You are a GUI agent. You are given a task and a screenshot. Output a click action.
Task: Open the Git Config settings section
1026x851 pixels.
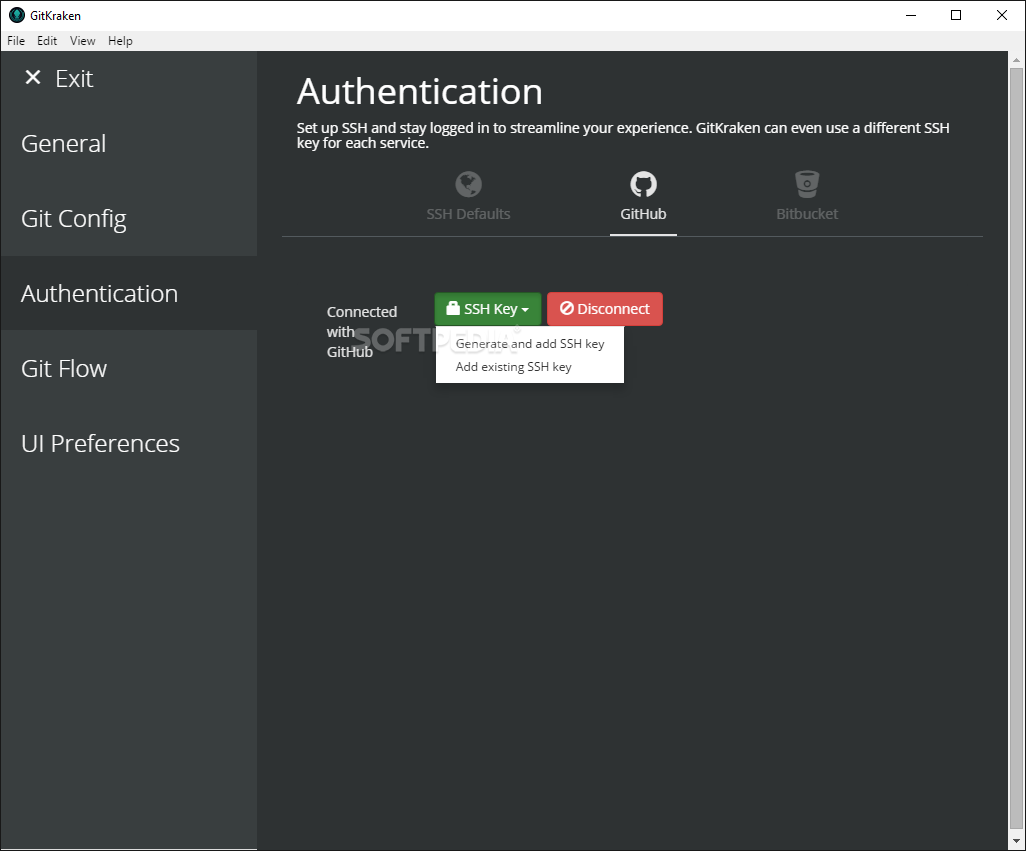(128, 218)
